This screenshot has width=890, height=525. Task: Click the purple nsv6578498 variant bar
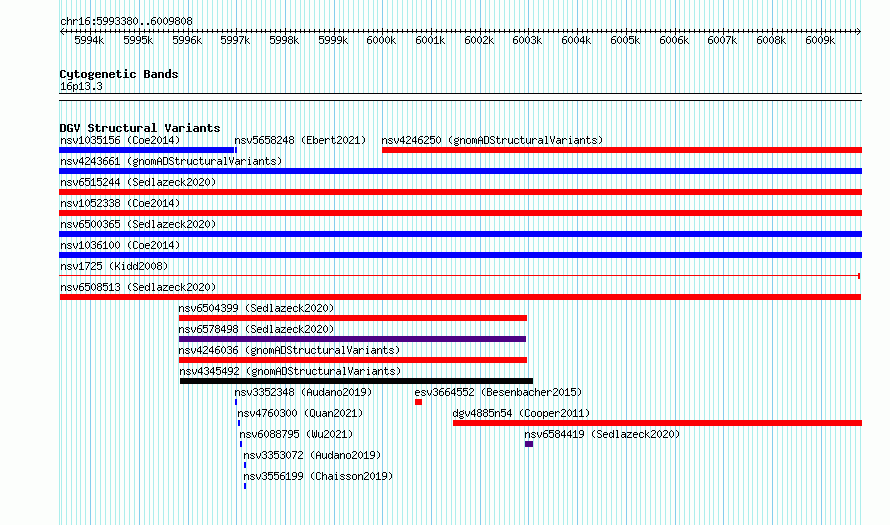click(352, 339)
